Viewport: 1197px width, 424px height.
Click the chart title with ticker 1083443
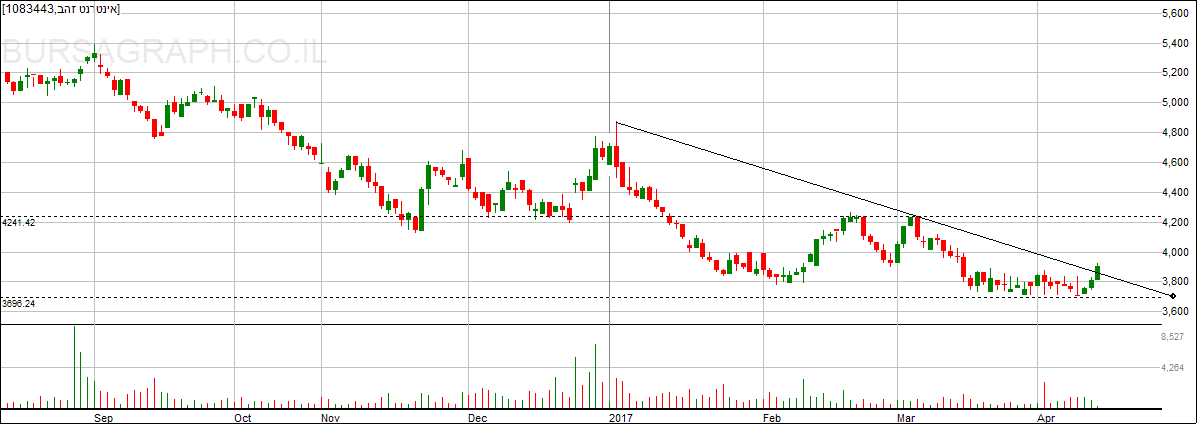tap(61, 8)
